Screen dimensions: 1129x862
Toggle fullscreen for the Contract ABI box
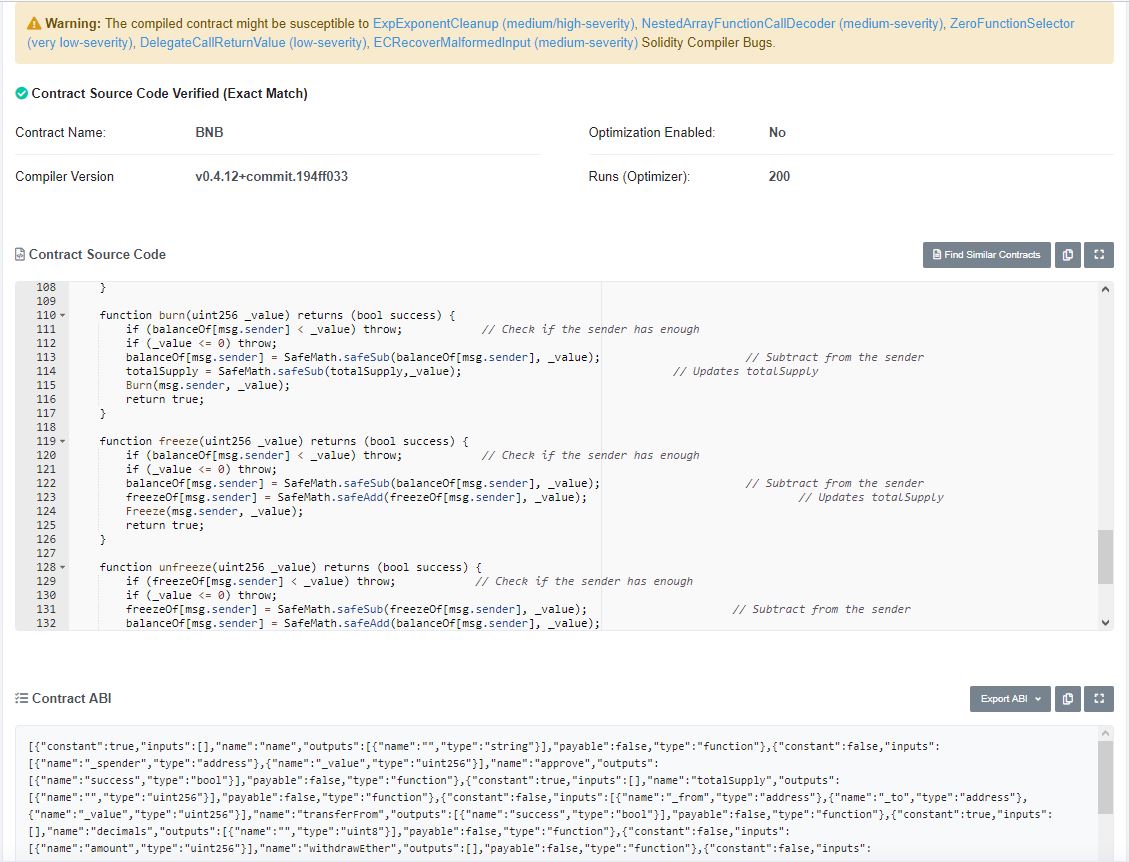(x=1099, y=699)
